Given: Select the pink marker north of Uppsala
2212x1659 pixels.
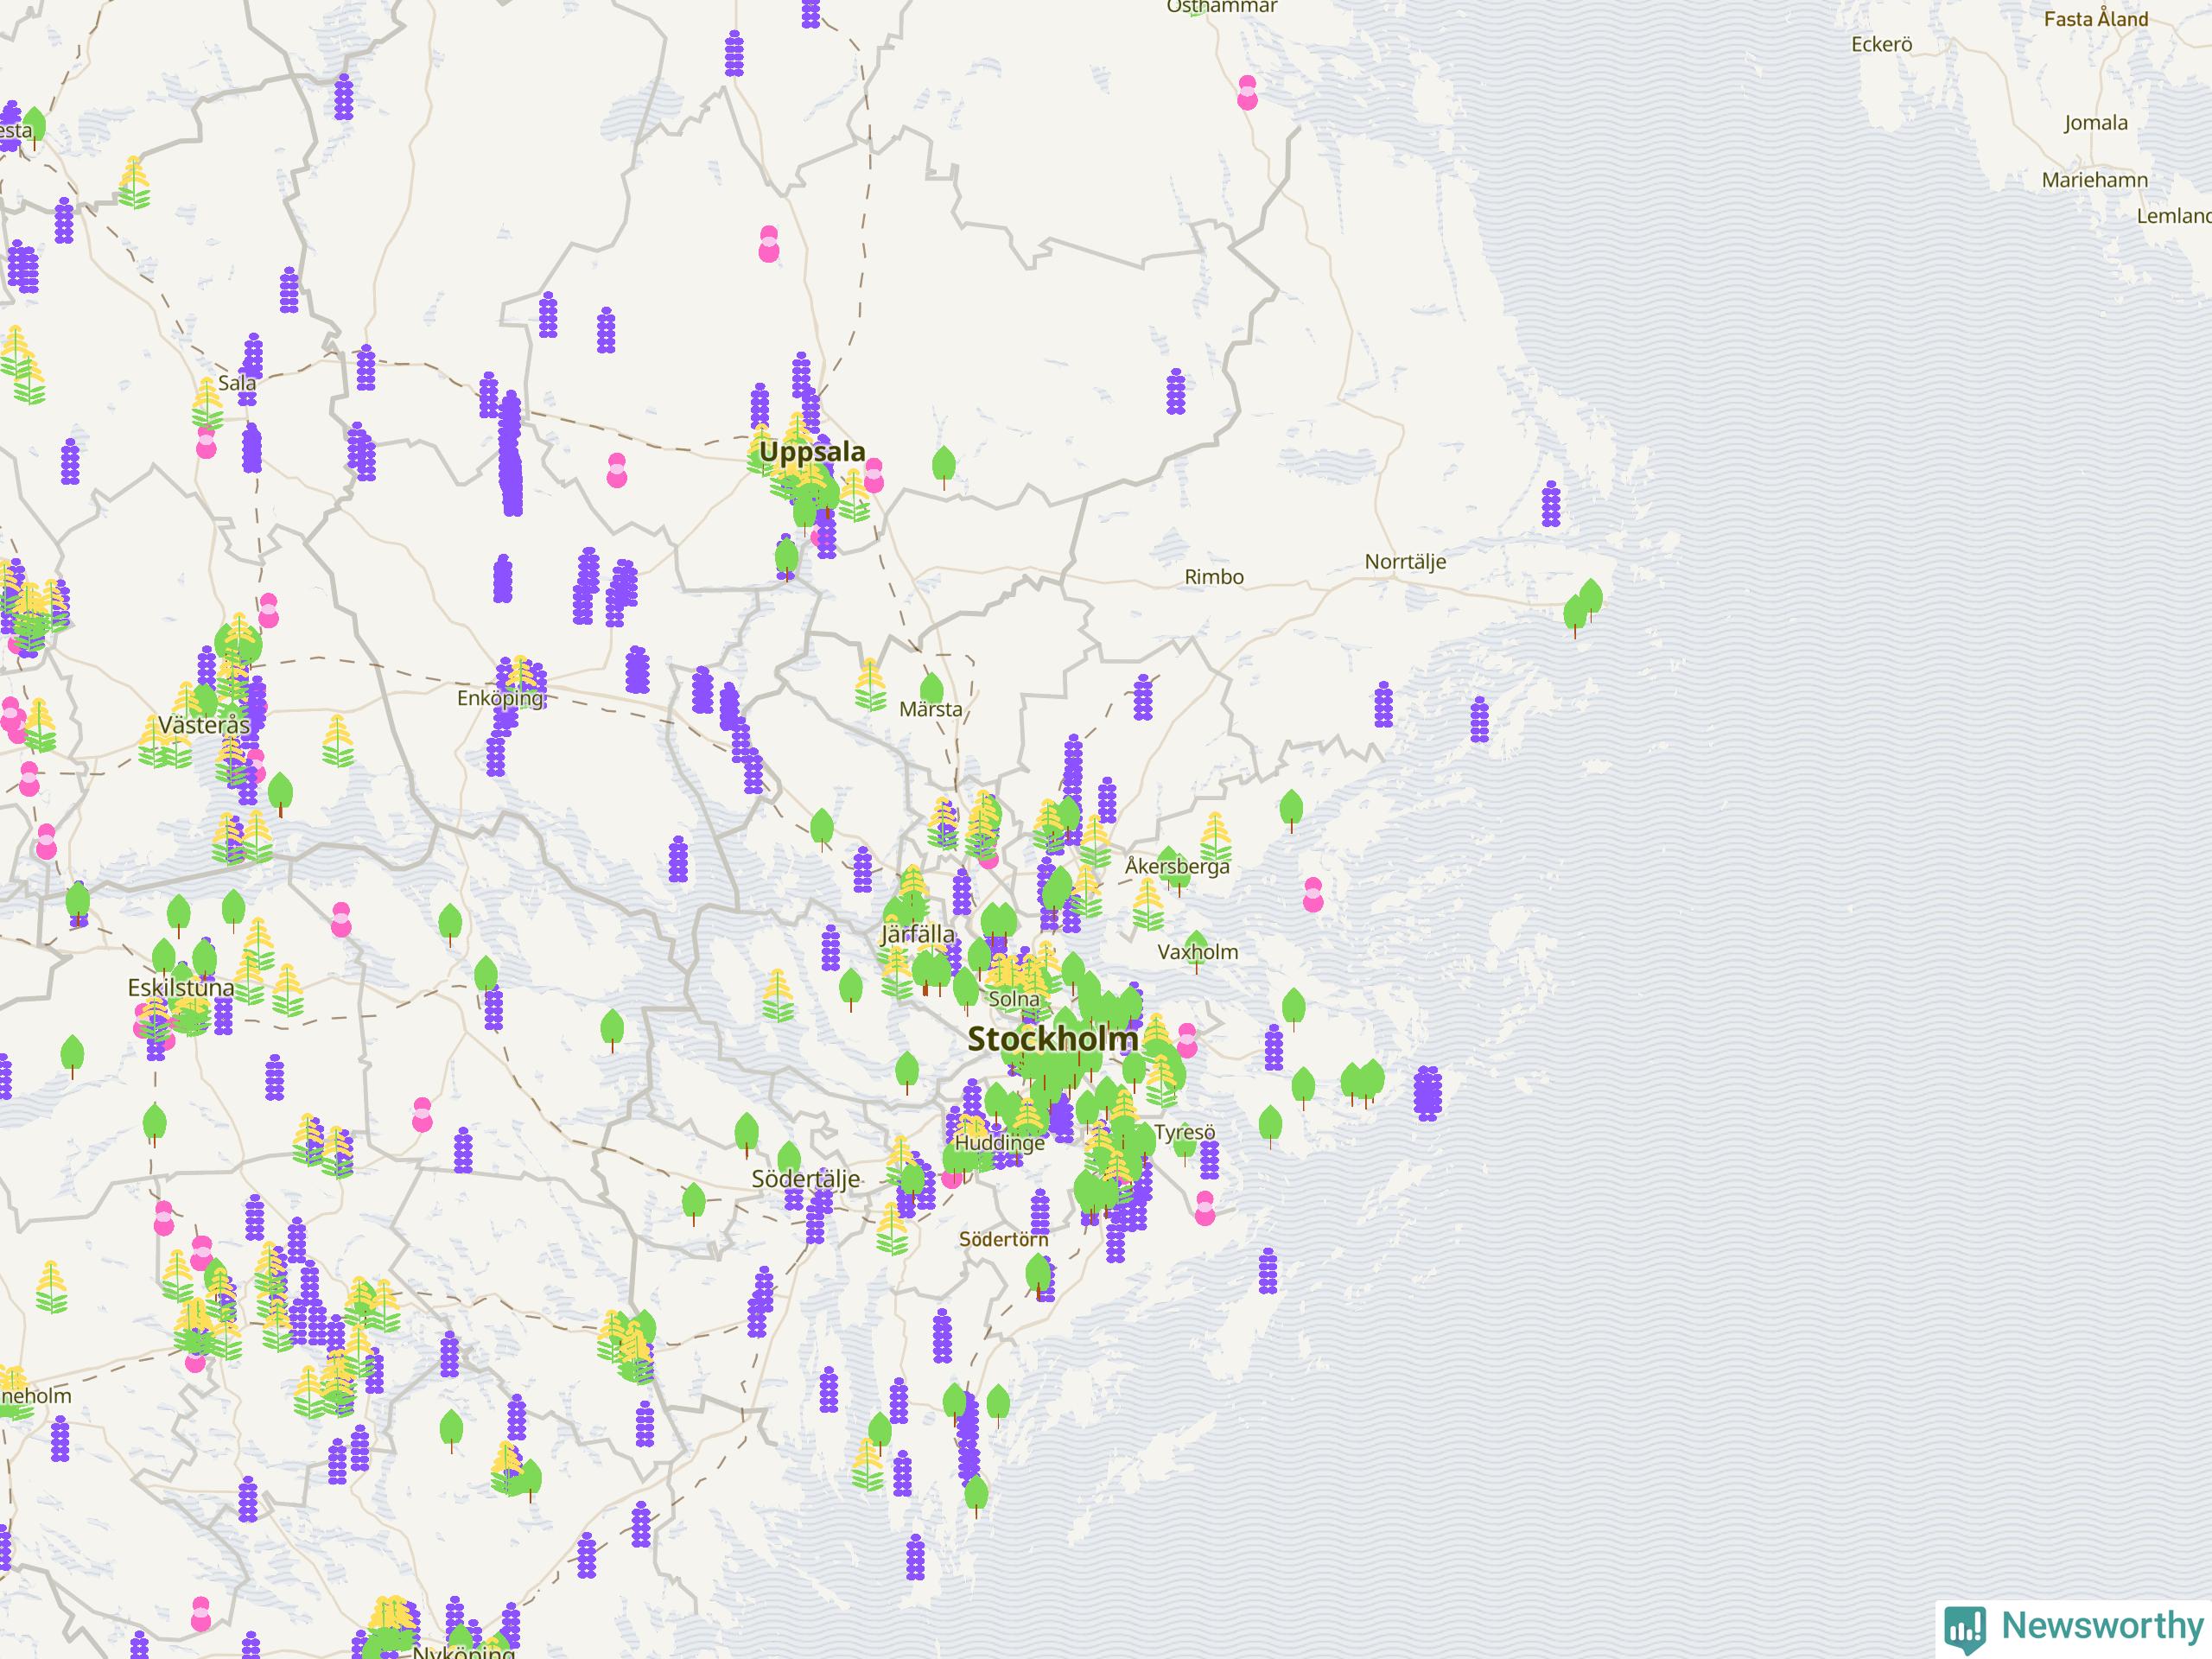Looking at the screenshot, I should pyautogui.click(x=768, y=244).
